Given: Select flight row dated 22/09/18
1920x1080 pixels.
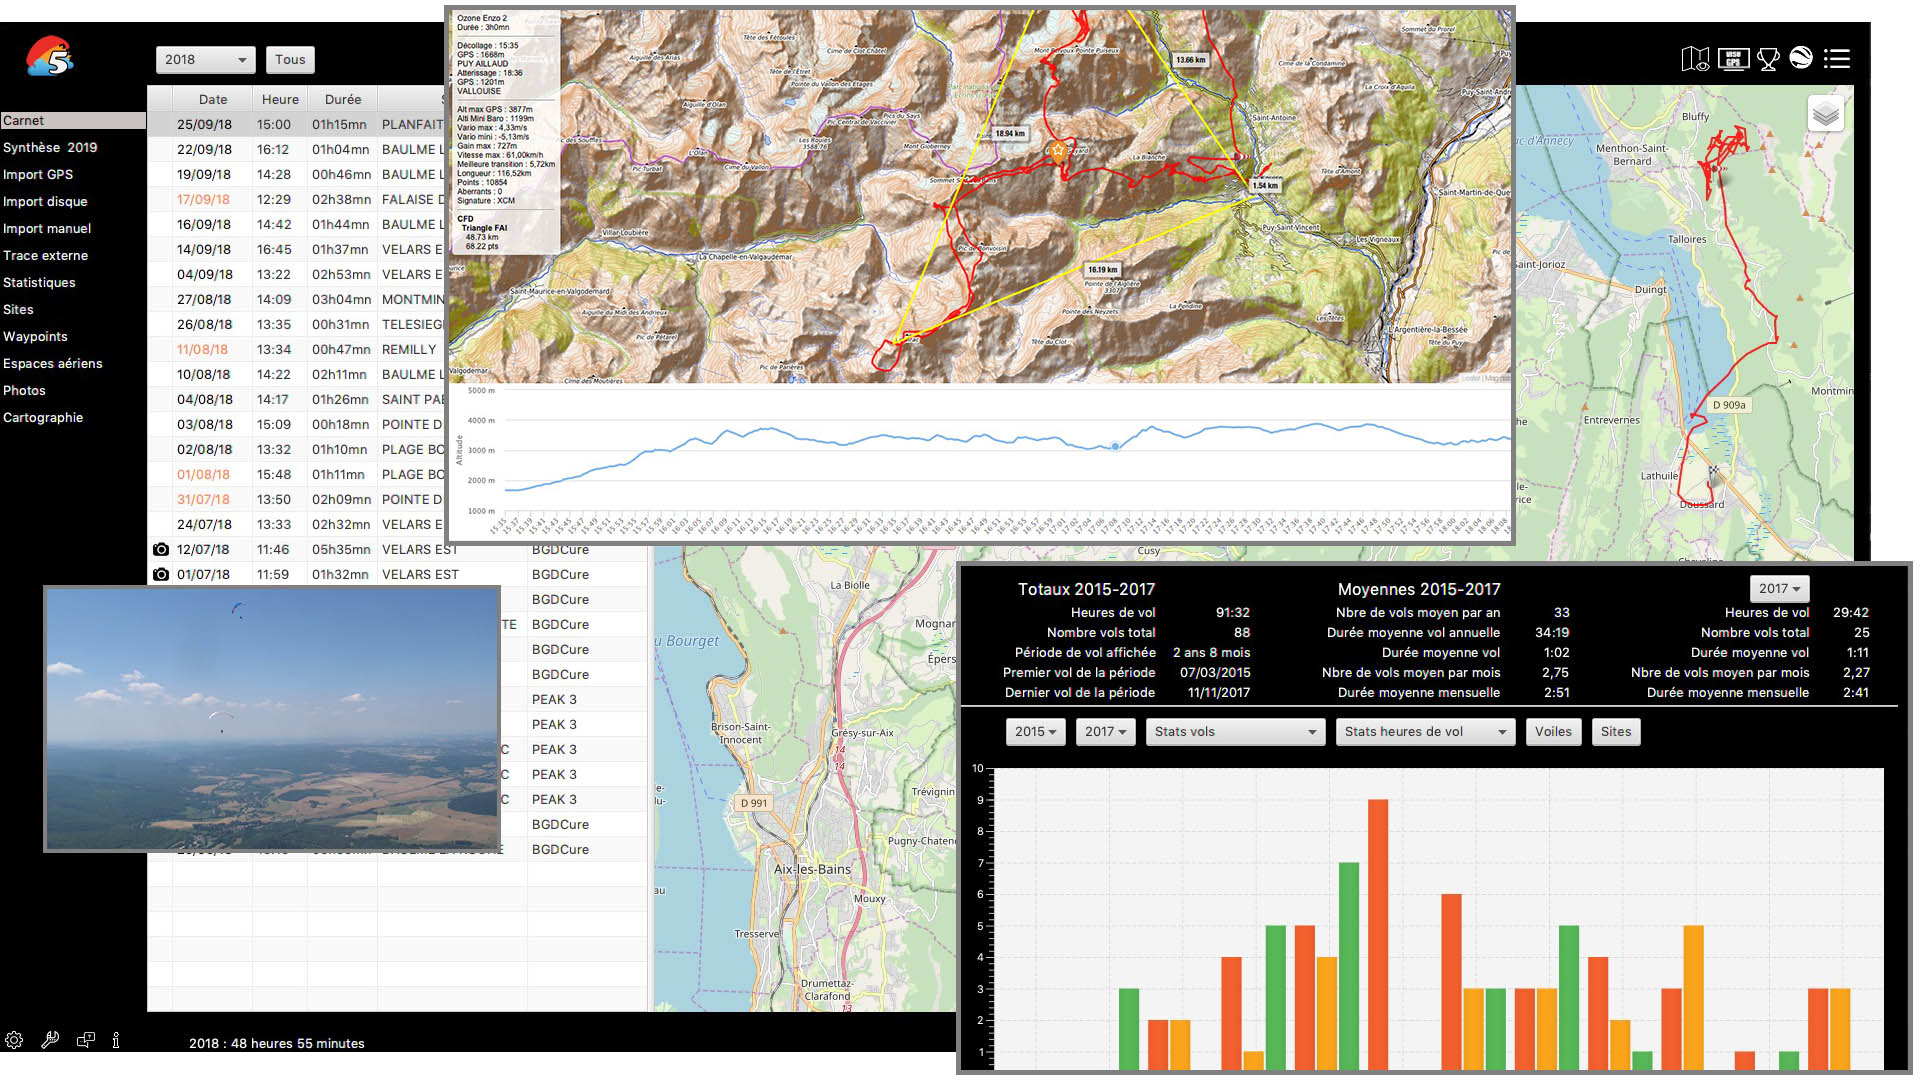Looking at the screenshot, I should coord(297,149).
